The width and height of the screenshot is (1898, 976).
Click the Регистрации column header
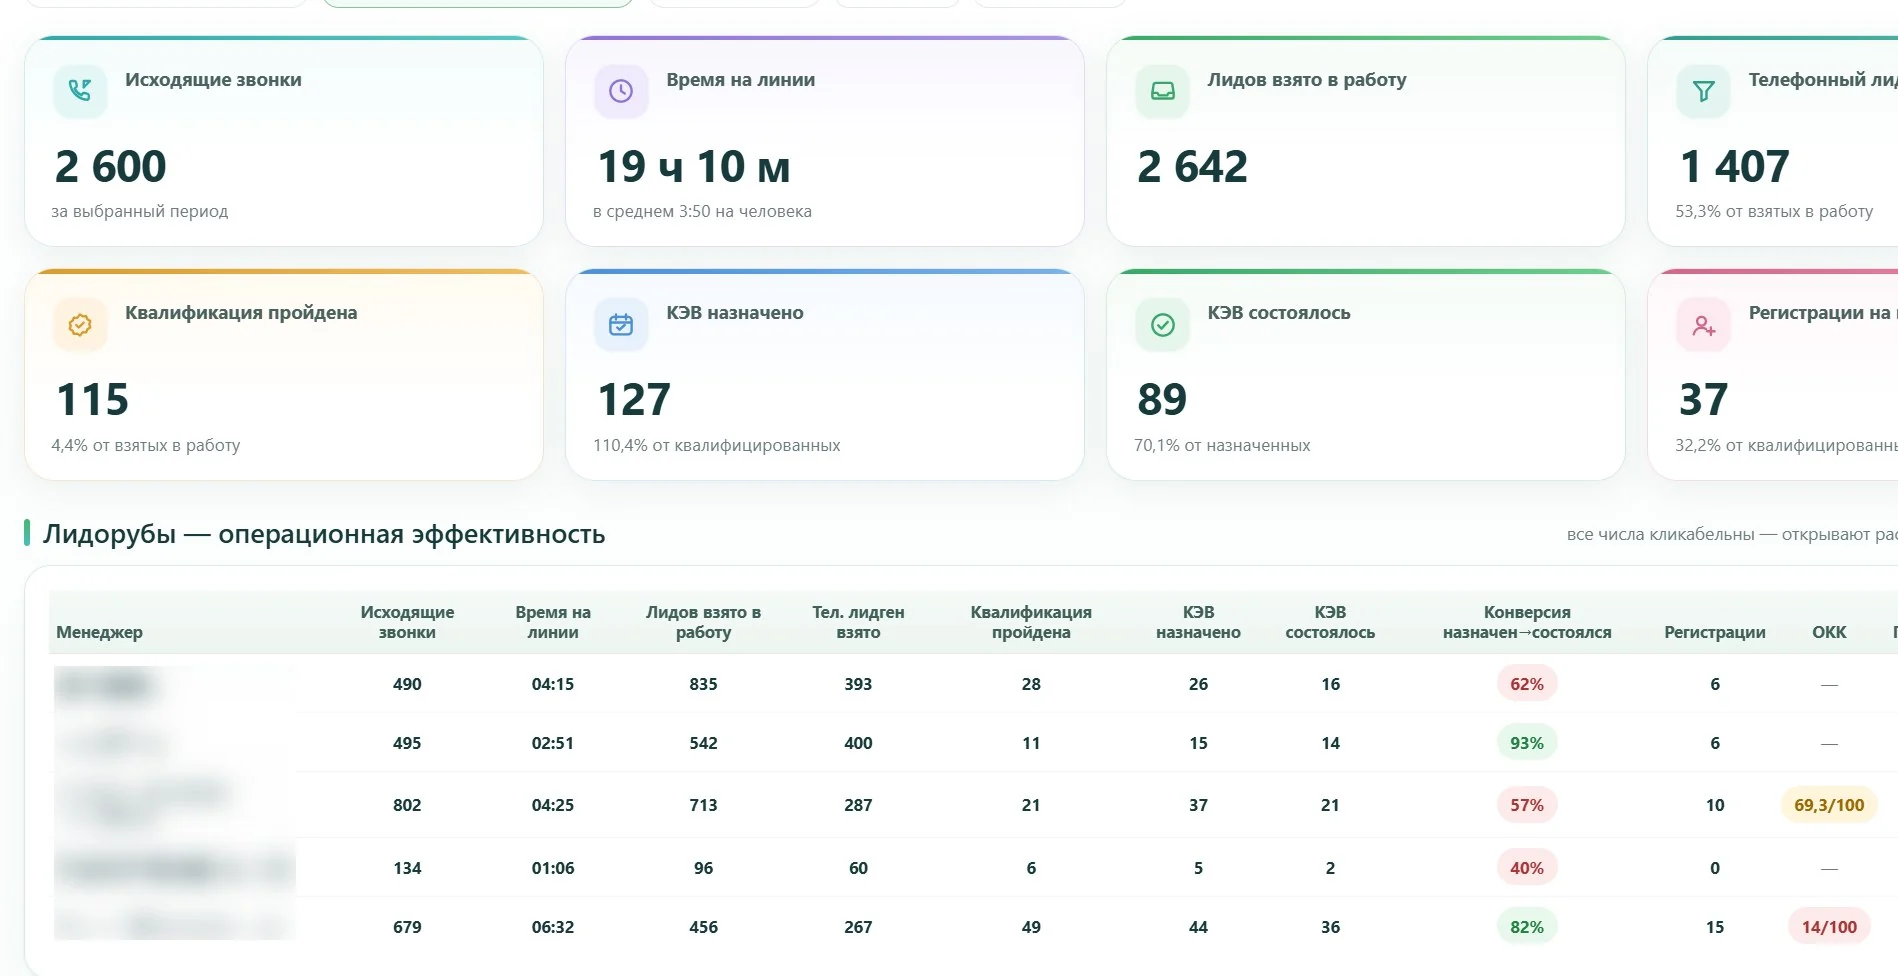pyautogui.click(x=1714, y=632)
